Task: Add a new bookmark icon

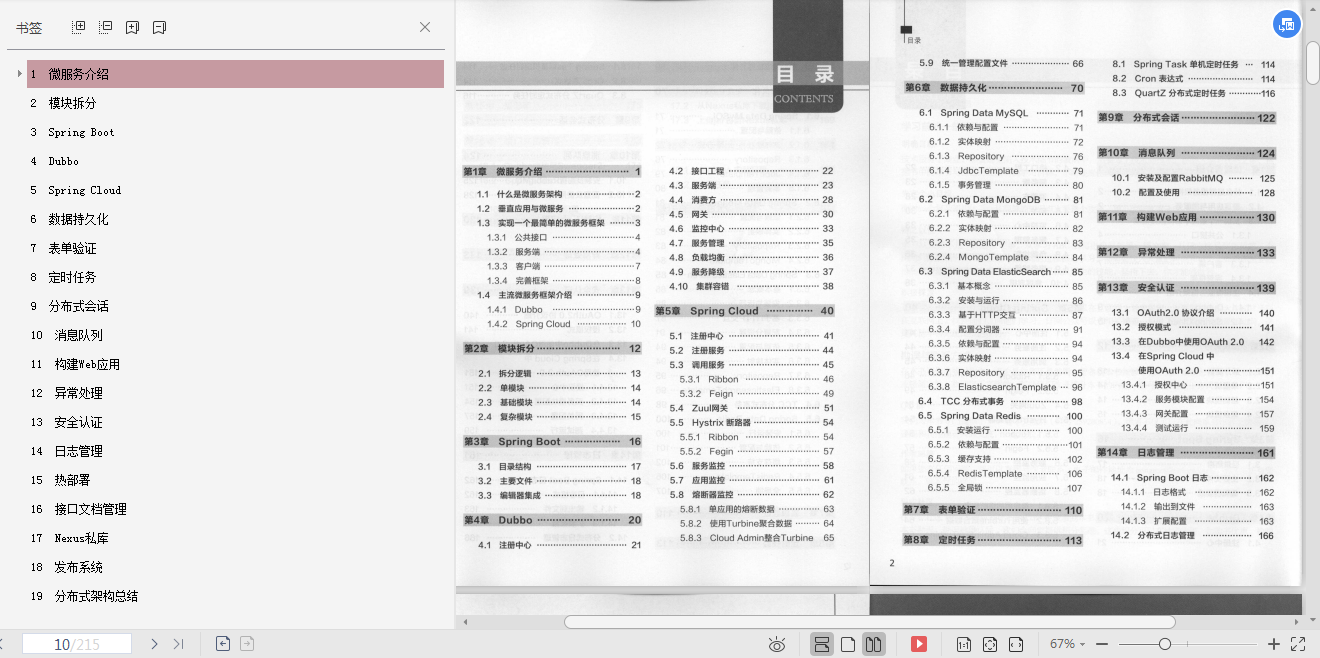Action: [132, 27]
